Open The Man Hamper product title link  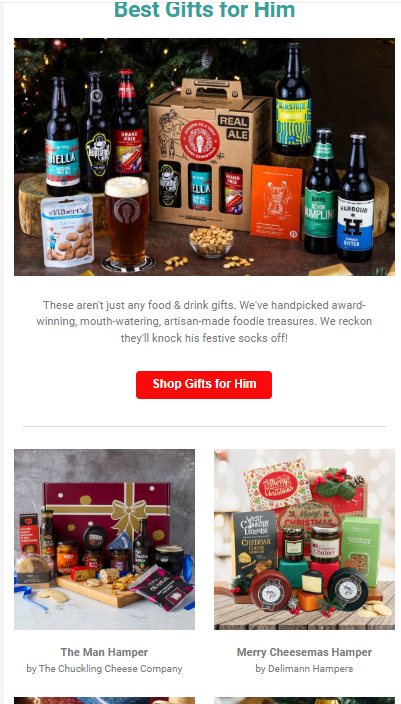(104, 652)
